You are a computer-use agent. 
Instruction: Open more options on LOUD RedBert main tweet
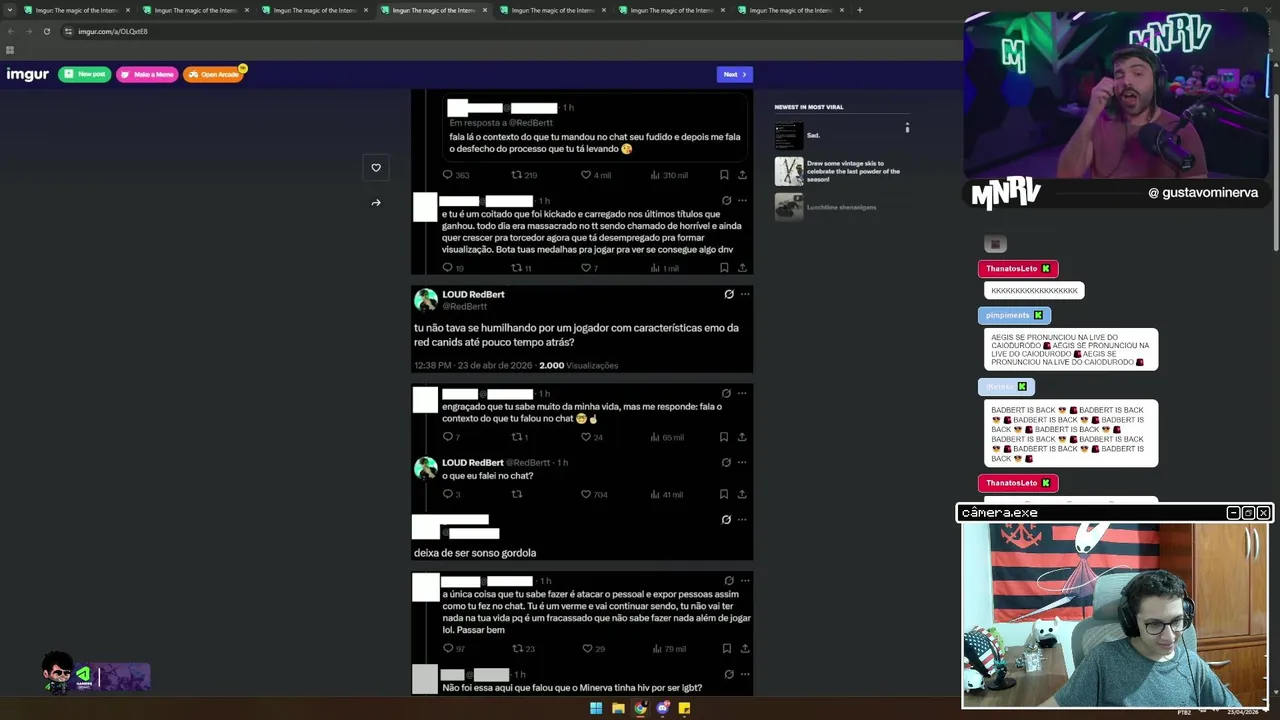(x=745, y=294)
